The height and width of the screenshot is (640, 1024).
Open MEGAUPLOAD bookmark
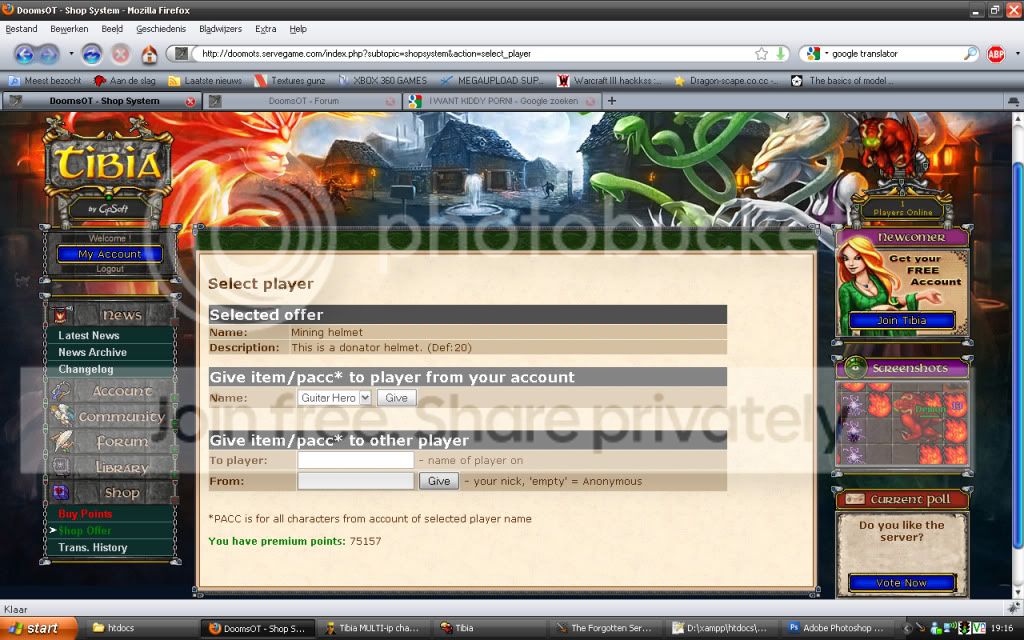492,80
